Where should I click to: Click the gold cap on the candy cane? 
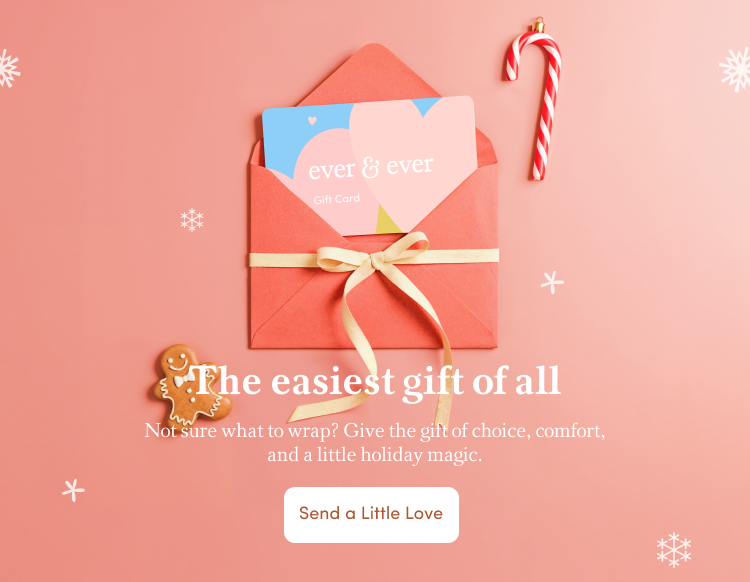coord(539,25)
